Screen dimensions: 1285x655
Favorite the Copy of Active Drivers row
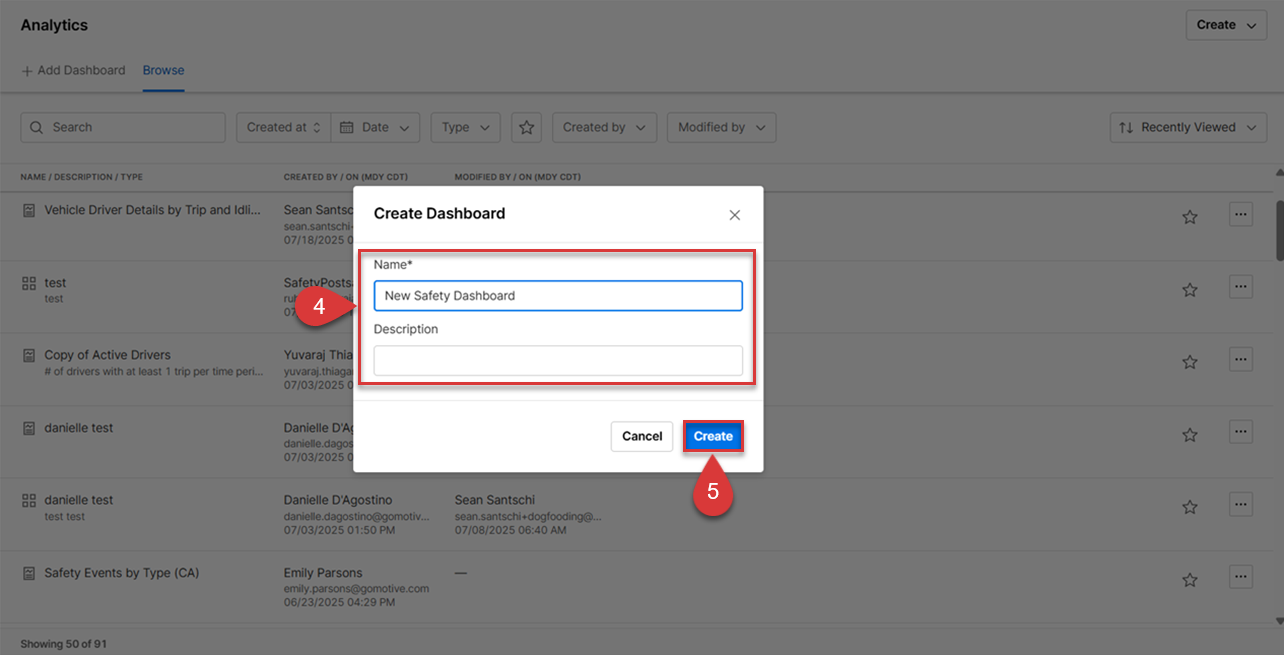click(1189, 359)
